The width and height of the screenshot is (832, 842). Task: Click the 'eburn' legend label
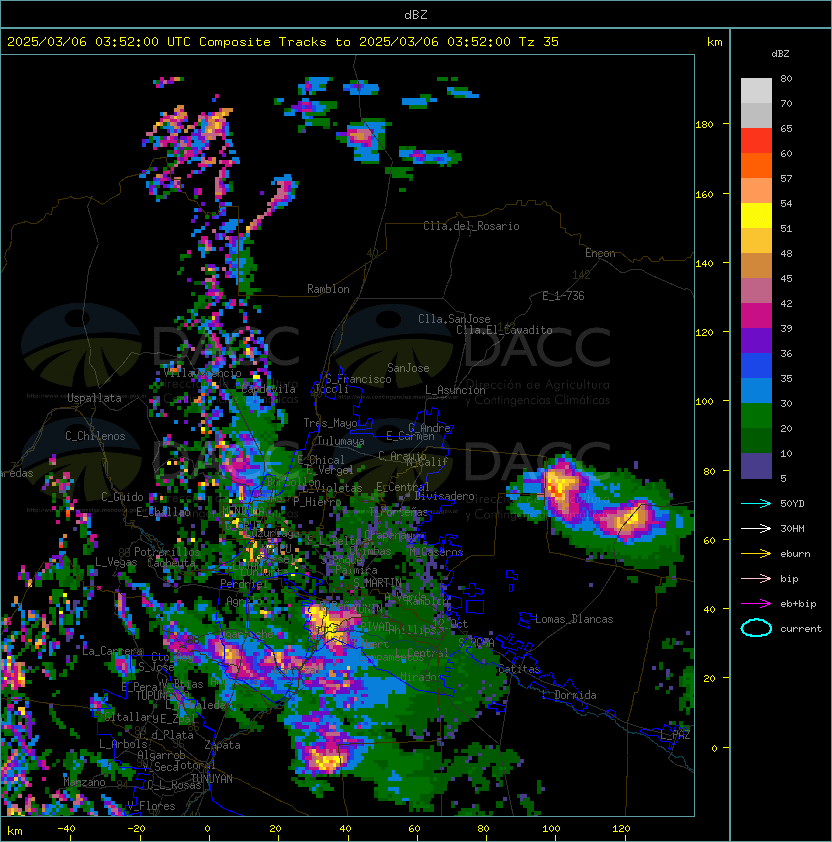pos(795,553)
